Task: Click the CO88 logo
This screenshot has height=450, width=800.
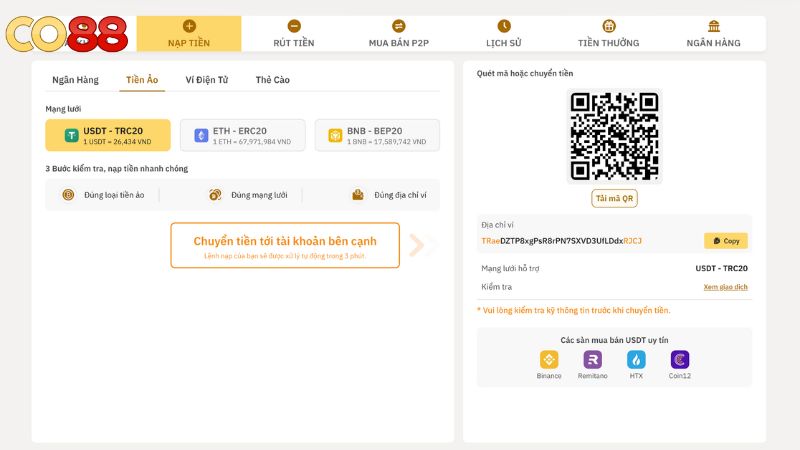Action: [x=67, y=34]
